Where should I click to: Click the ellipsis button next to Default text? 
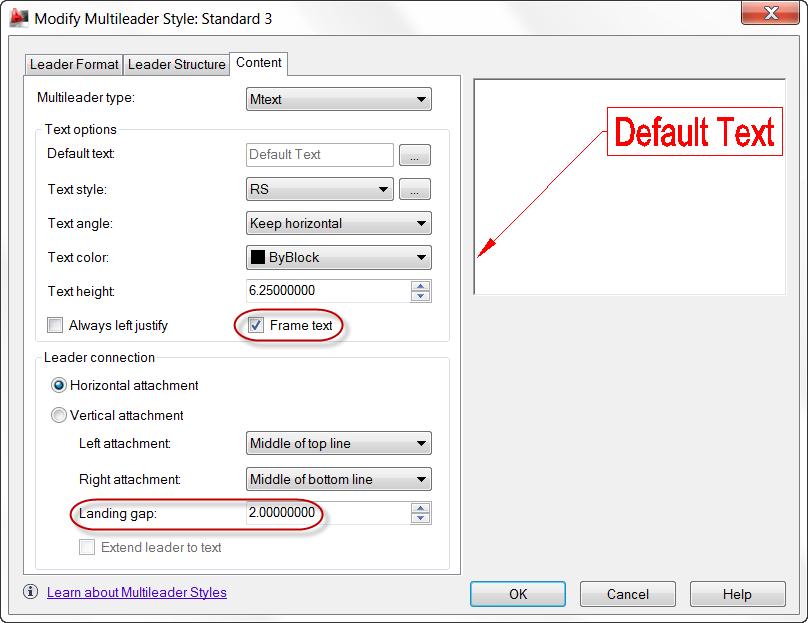click(415, 154)
